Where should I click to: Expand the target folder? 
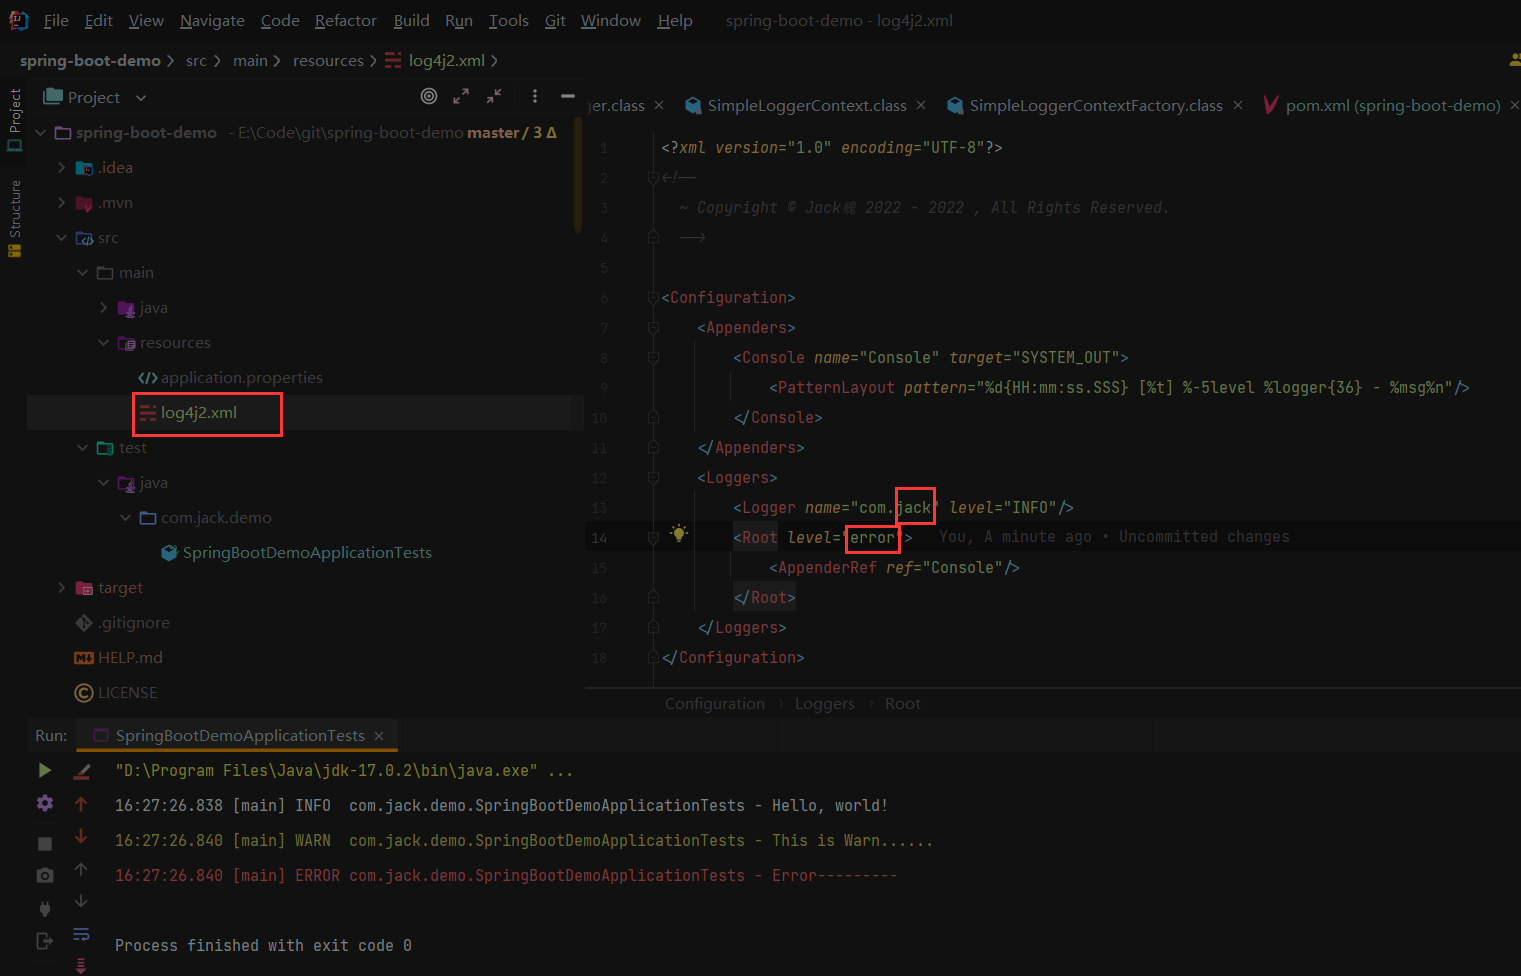coord(62,588)
